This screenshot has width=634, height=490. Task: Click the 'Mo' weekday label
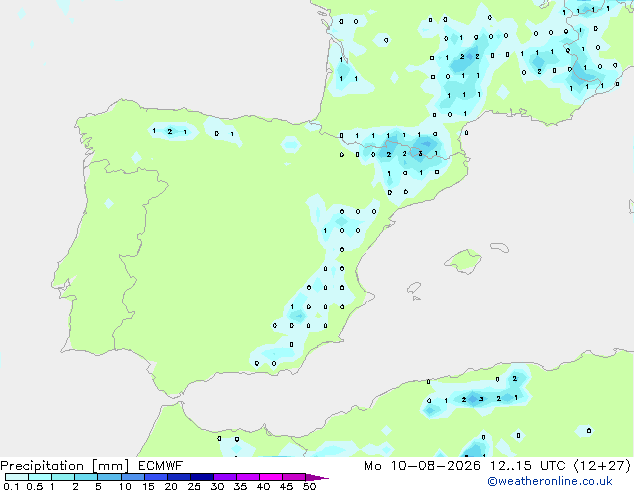coord(372,466)
